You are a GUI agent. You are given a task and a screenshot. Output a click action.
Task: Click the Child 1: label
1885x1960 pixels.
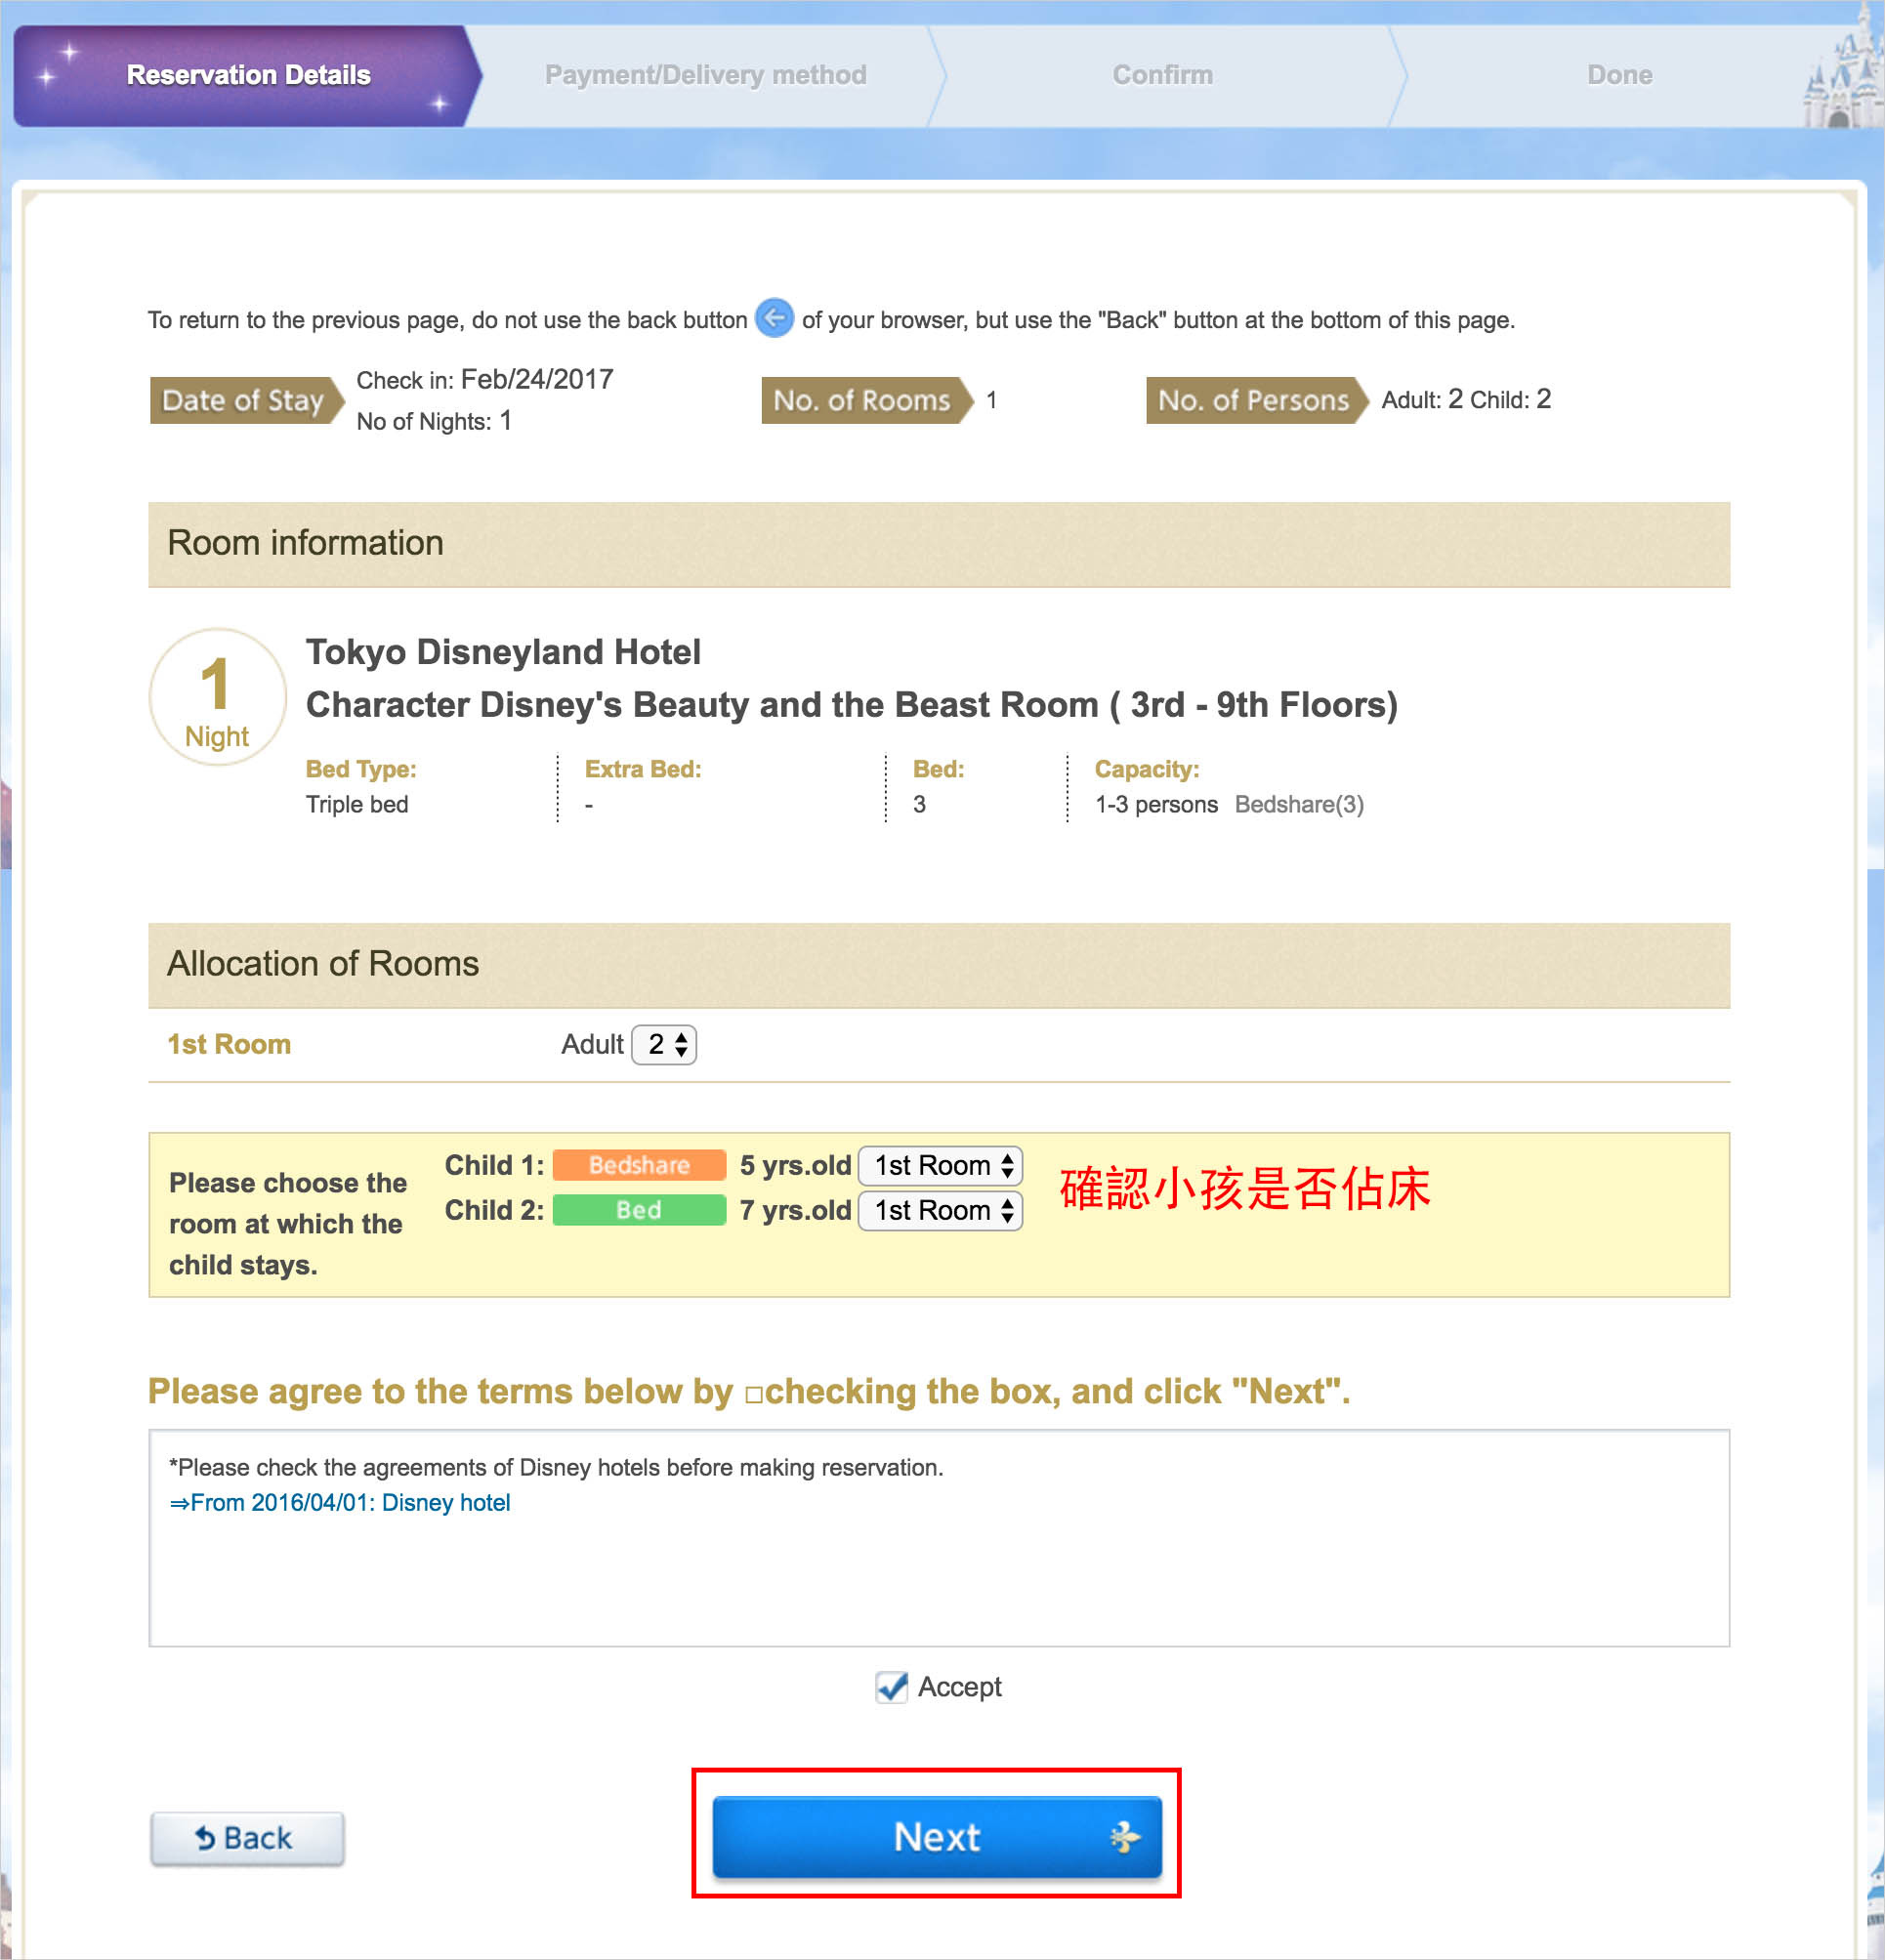click(494, 1165)
